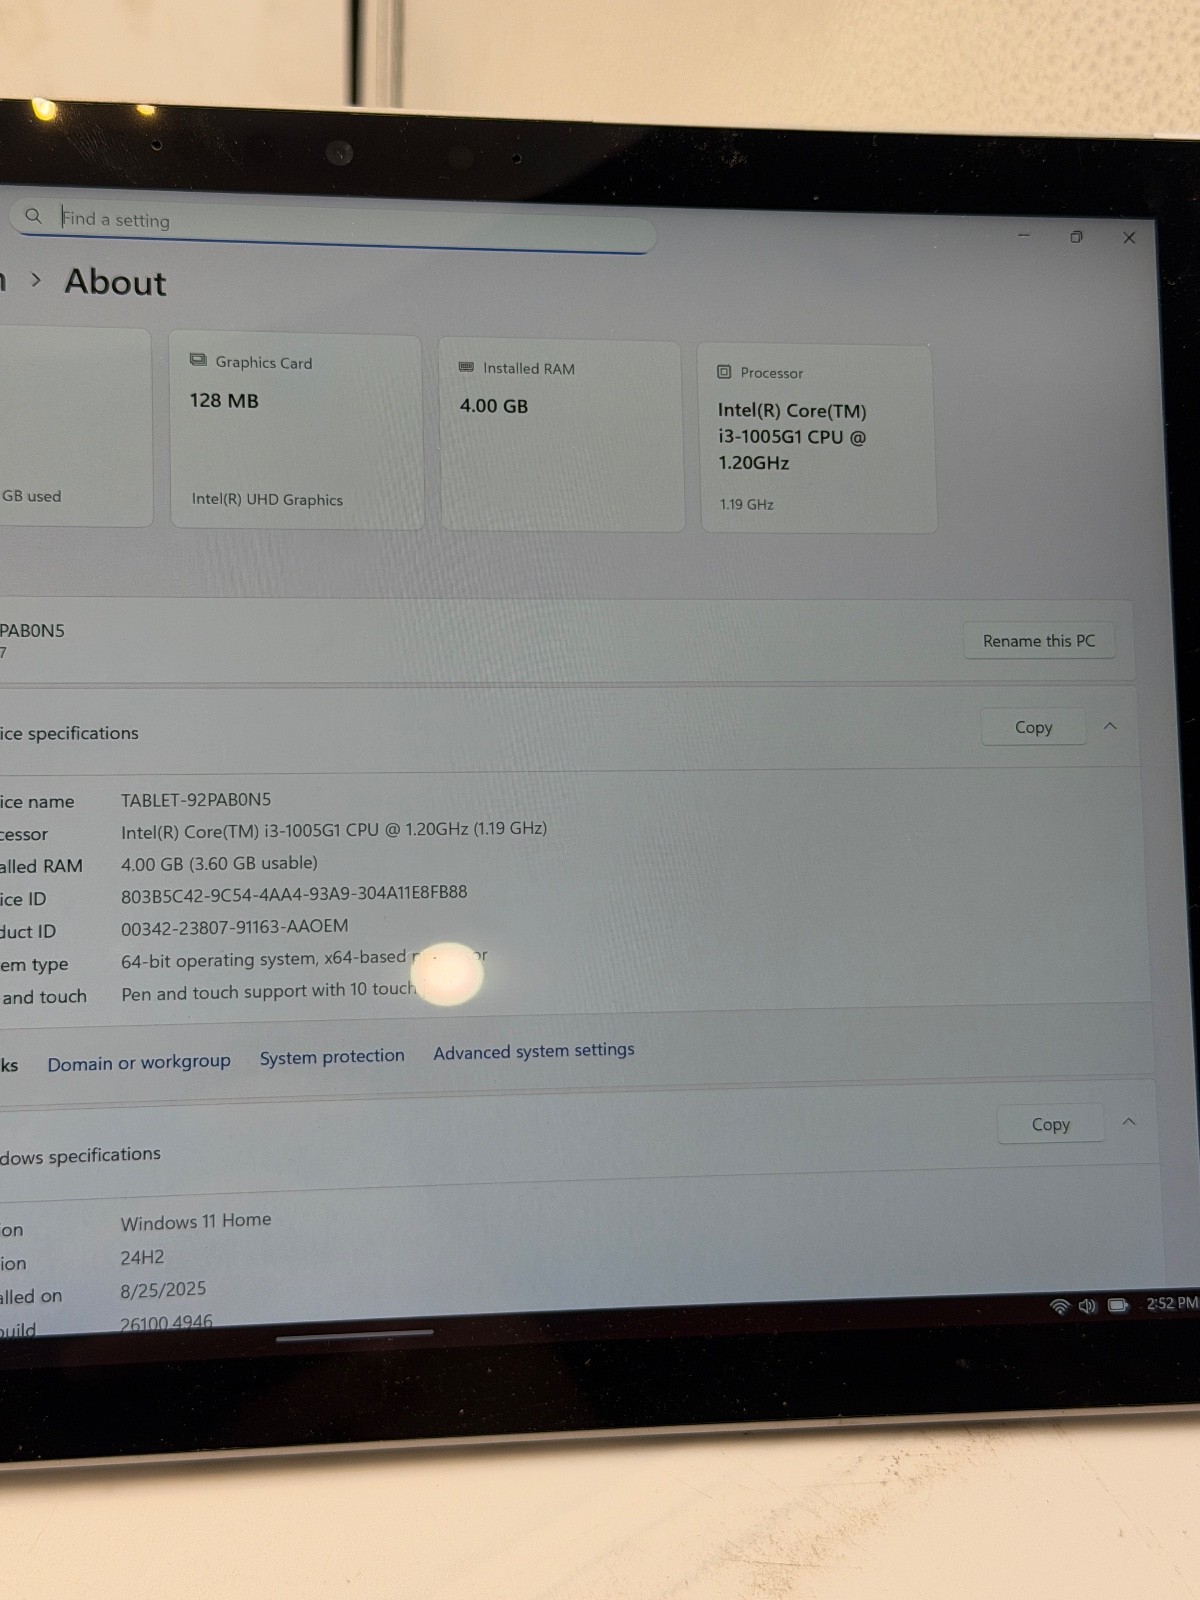Click the Graphics Card icon
The image size is (1200, 1600).
198,360
